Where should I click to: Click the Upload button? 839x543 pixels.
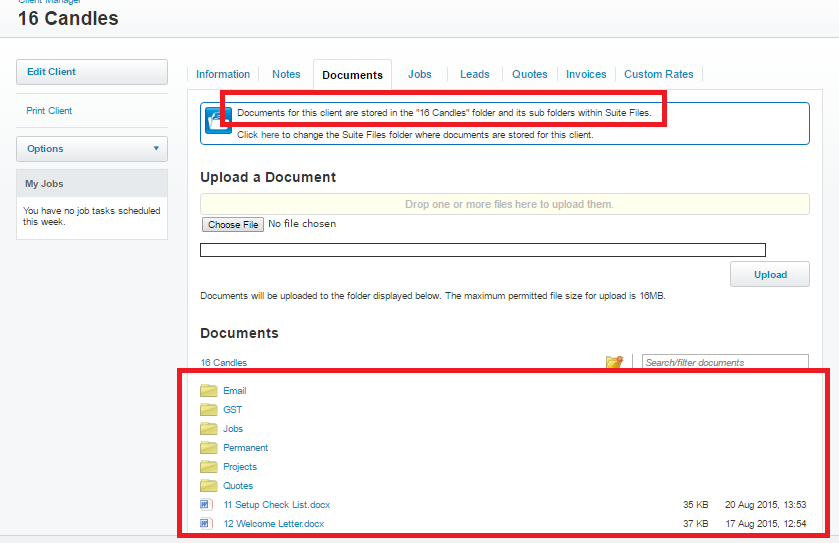[770, 274]
